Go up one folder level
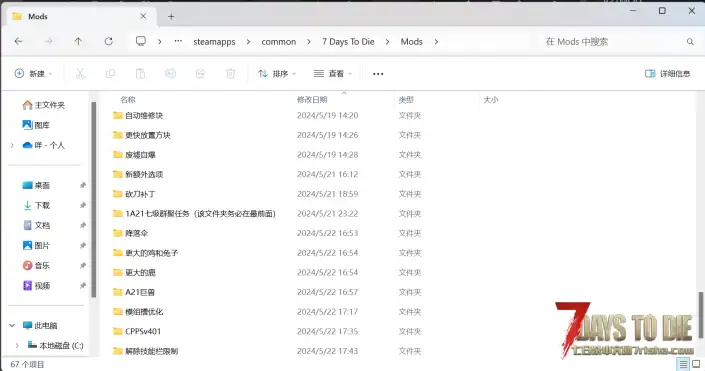Viewport: 705px width, 371px height. pyautogui.click(x=78, y=41)
